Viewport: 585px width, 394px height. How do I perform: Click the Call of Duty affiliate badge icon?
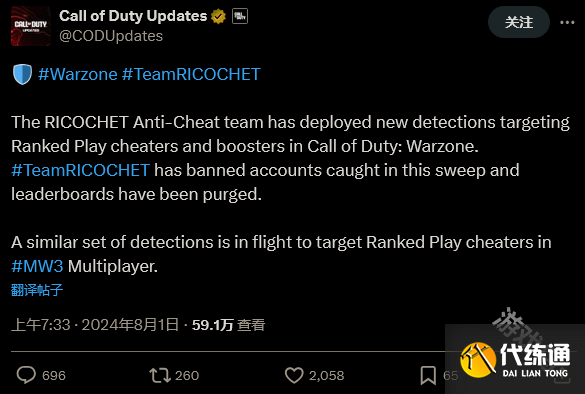coord(240,16)
